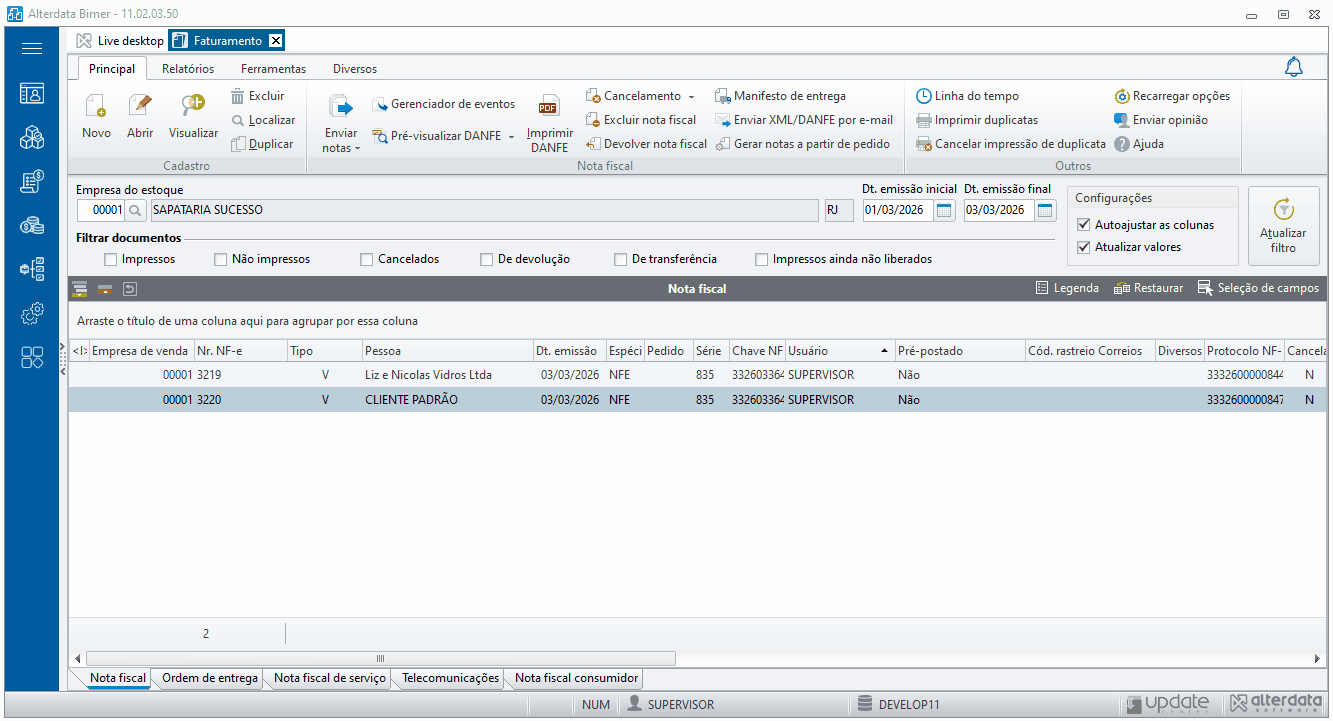
Task: Click the Manifesto de entrega icon
Action: click(723, 96)
